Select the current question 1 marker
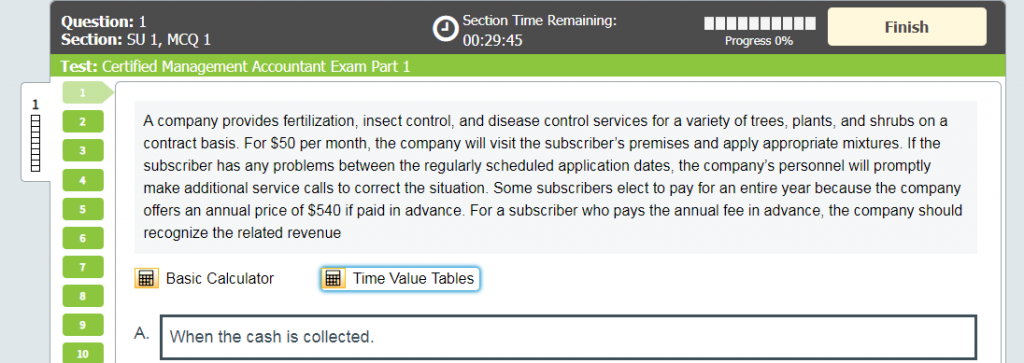Viewport: 1024px width, 363px height. pos(87,93)
